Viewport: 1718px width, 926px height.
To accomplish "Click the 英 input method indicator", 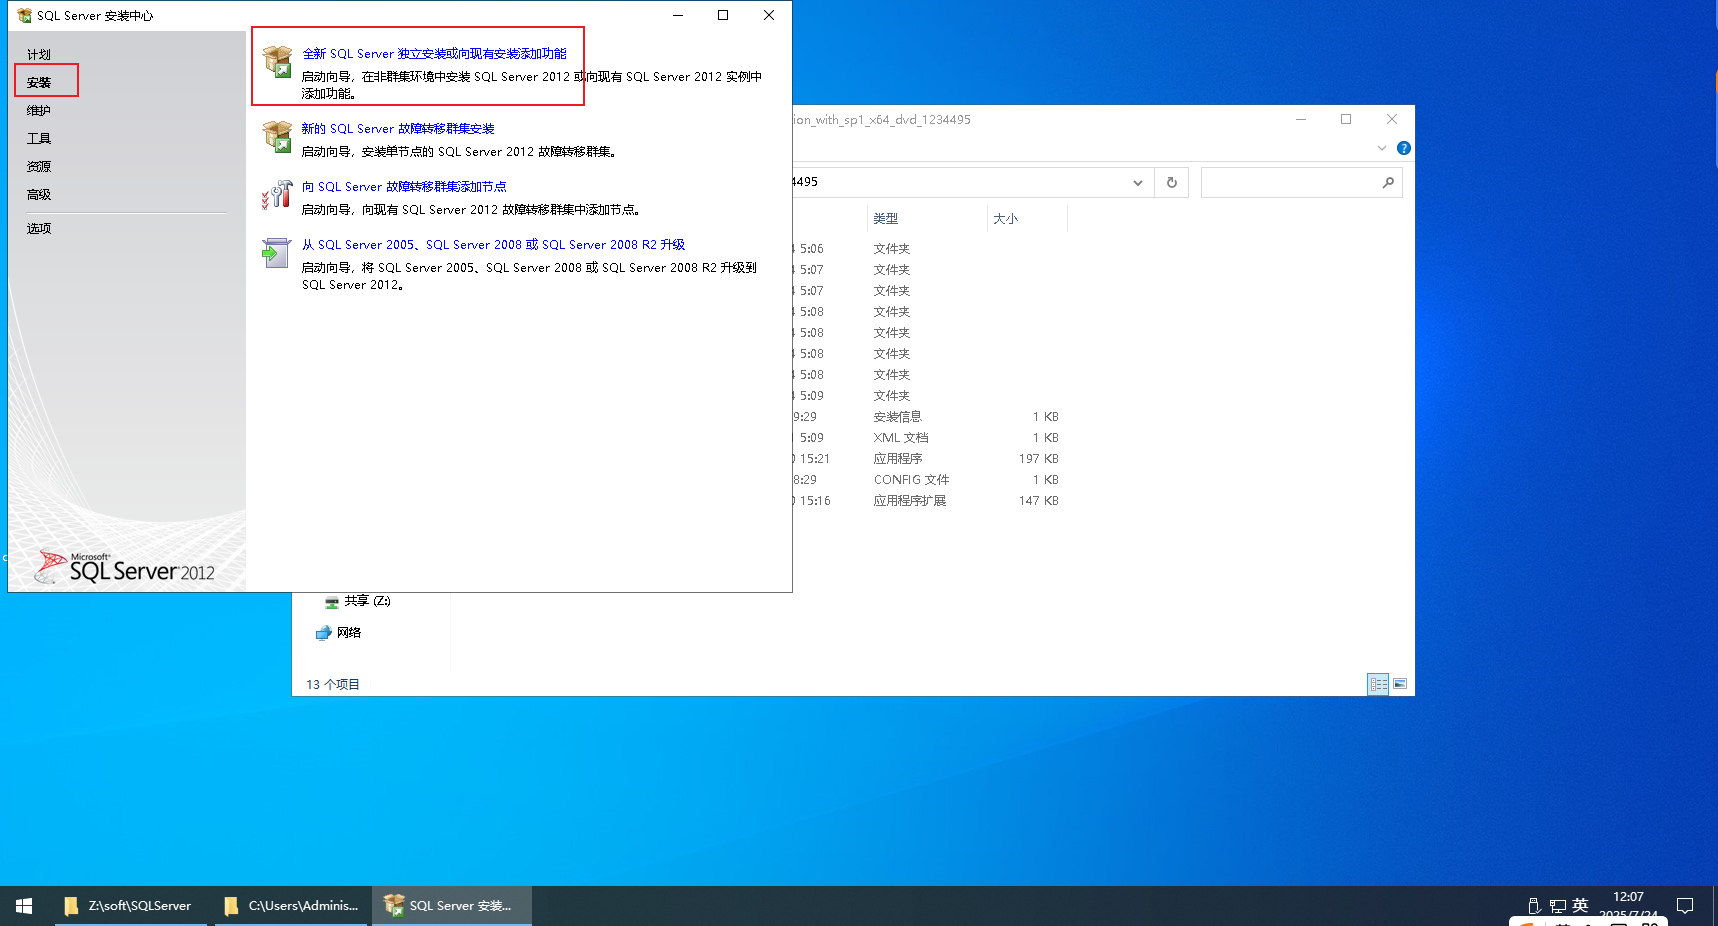I will [x=1580, y=905].
